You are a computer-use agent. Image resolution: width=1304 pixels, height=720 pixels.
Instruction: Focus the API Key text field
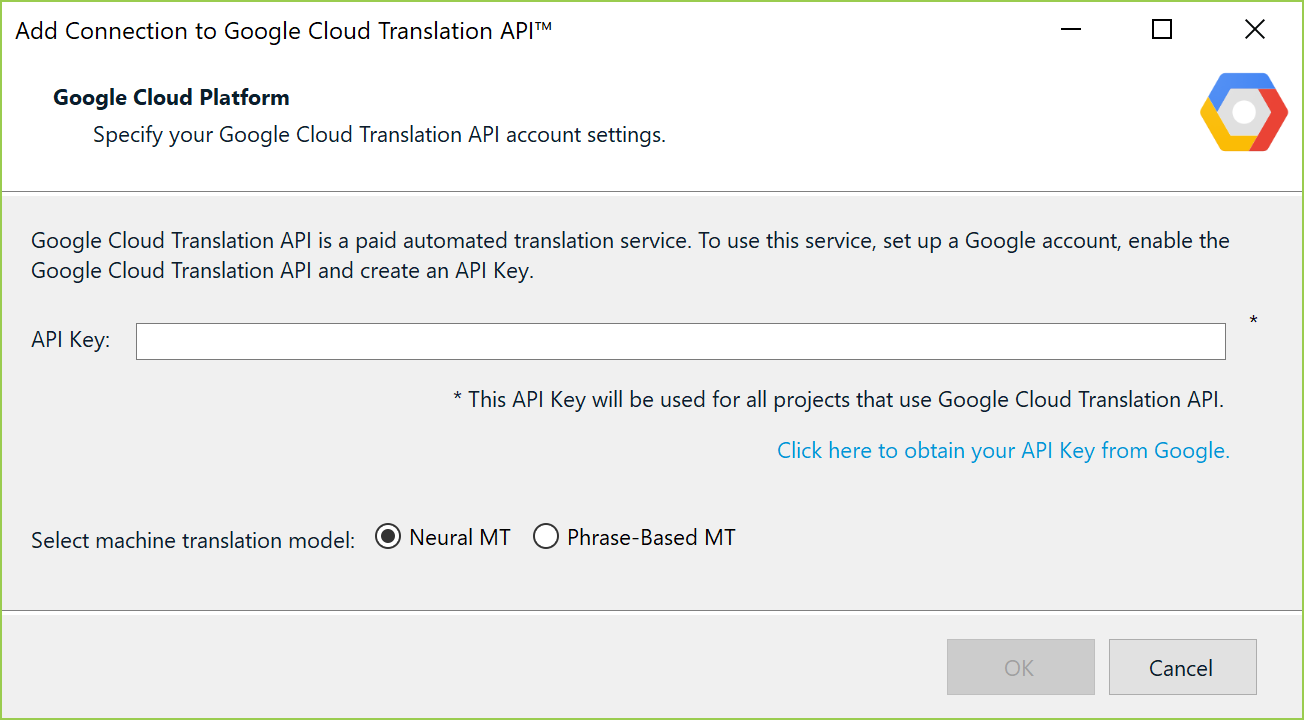[680, 341]
